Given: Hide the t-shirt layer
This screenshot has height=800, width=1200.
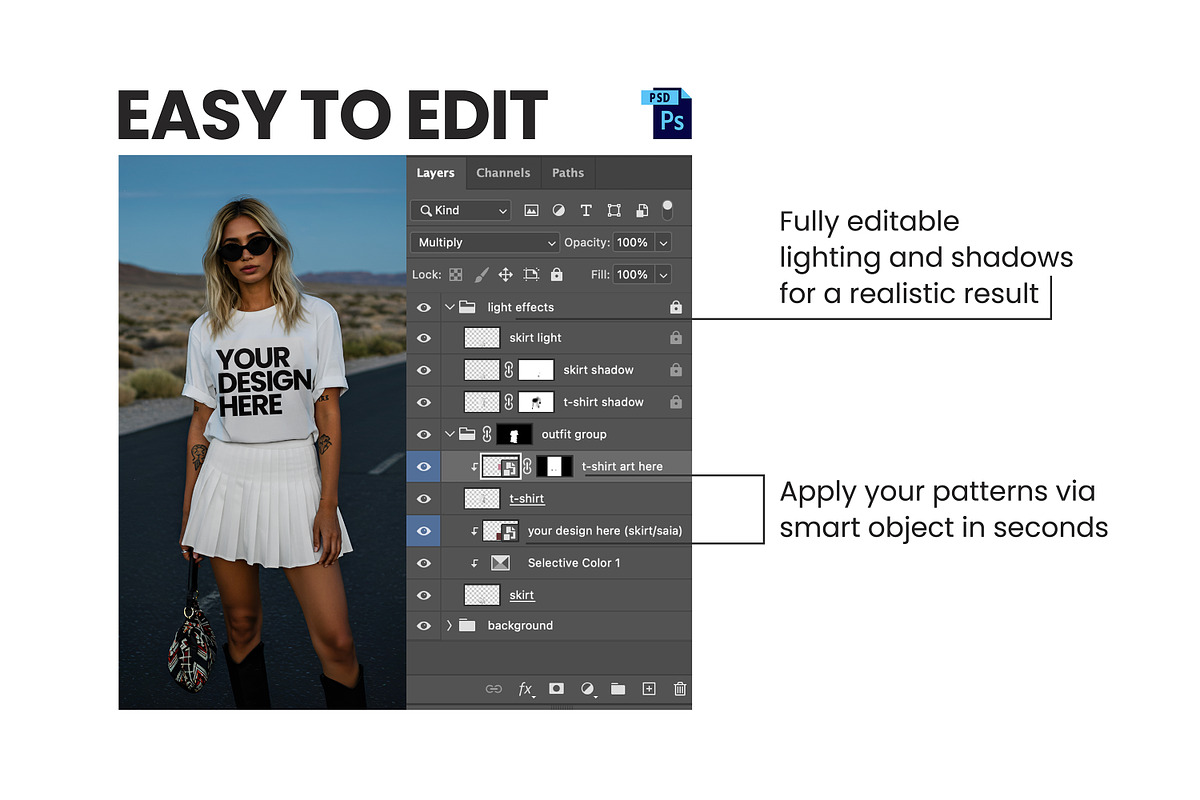Looking at the screenshot, I should (x=424, y=498).
